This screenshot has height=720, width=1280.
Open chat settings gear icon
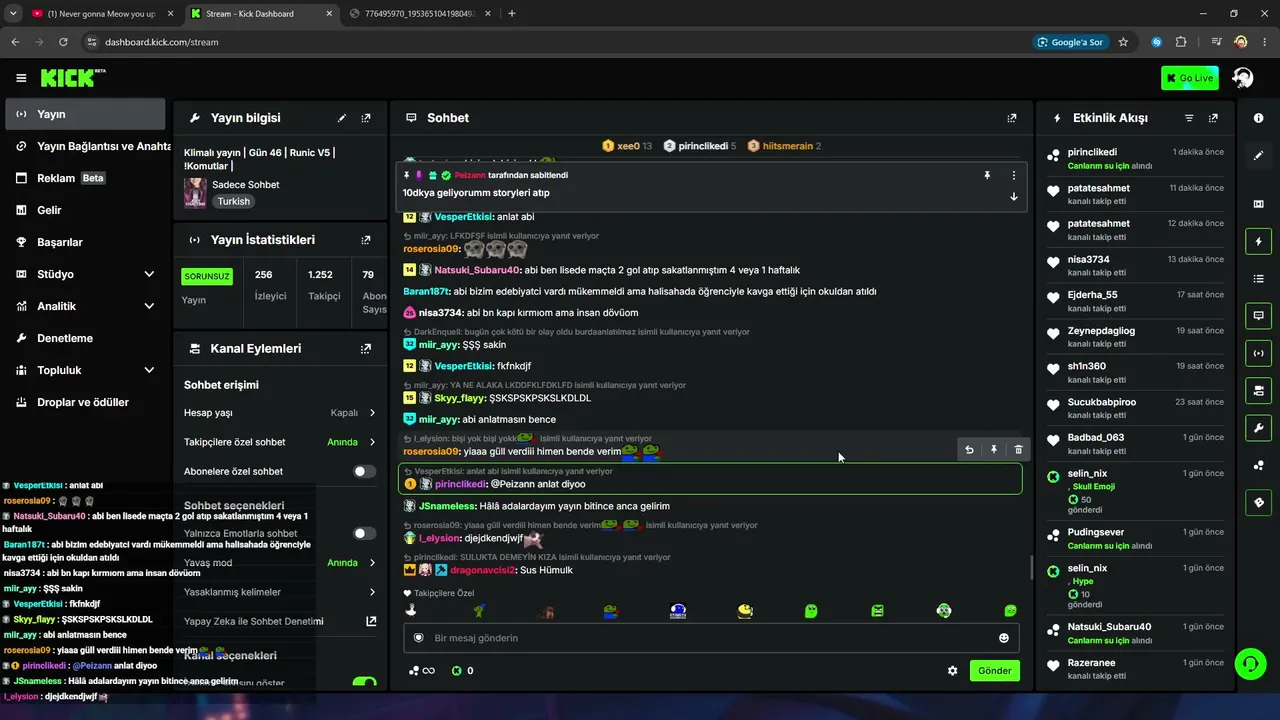click(953, 671)
